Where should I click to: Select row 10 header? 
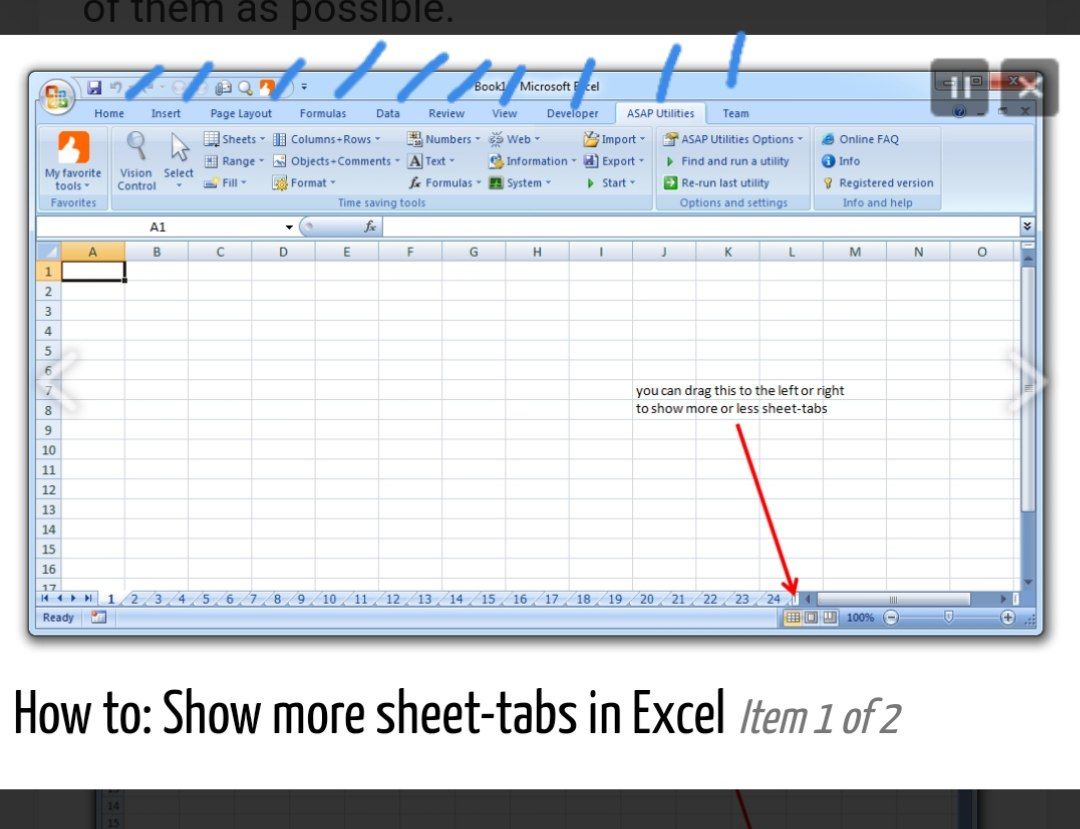48,450
